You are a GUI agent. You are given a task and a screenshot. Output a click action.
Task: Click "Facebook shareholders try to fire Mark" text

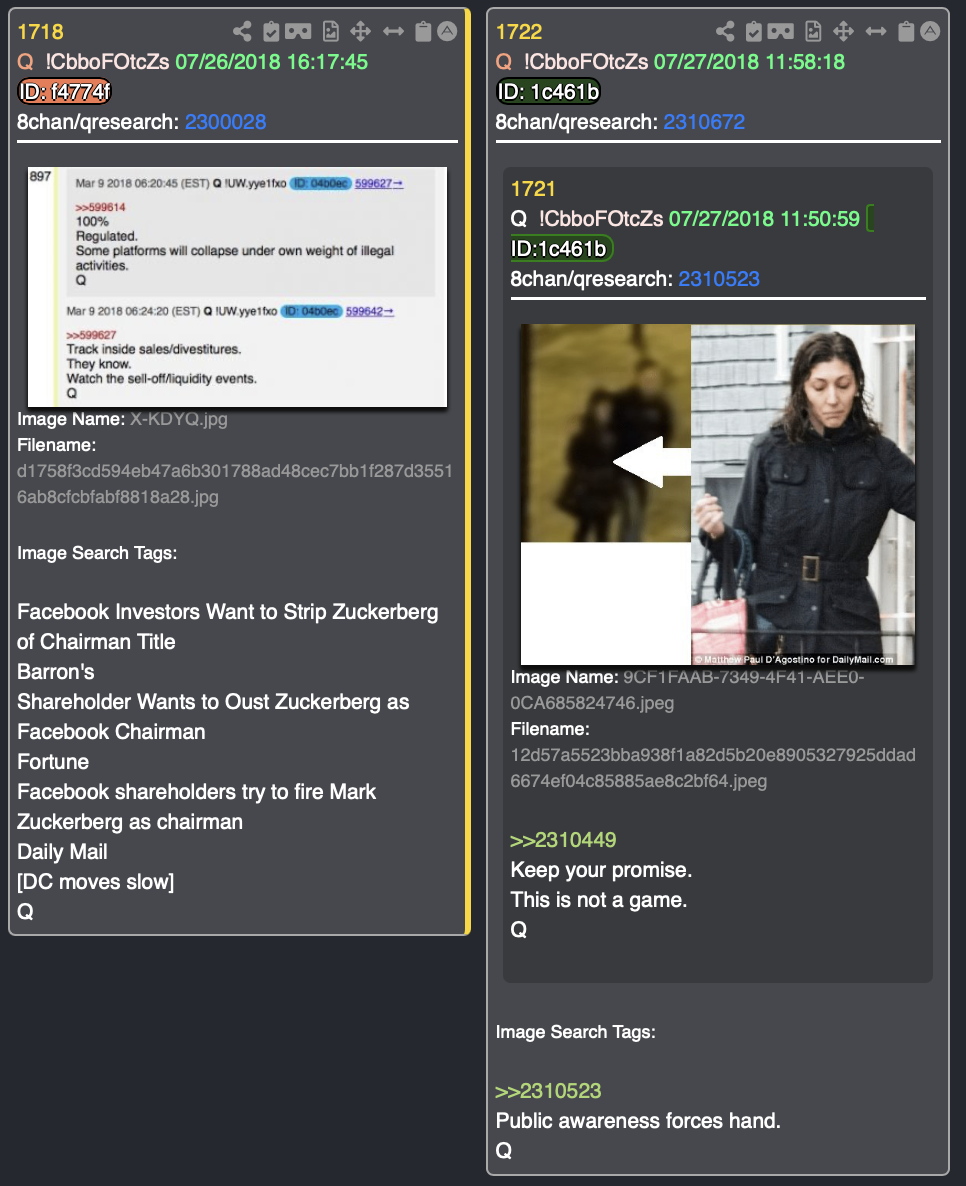(x=197, y=792)
